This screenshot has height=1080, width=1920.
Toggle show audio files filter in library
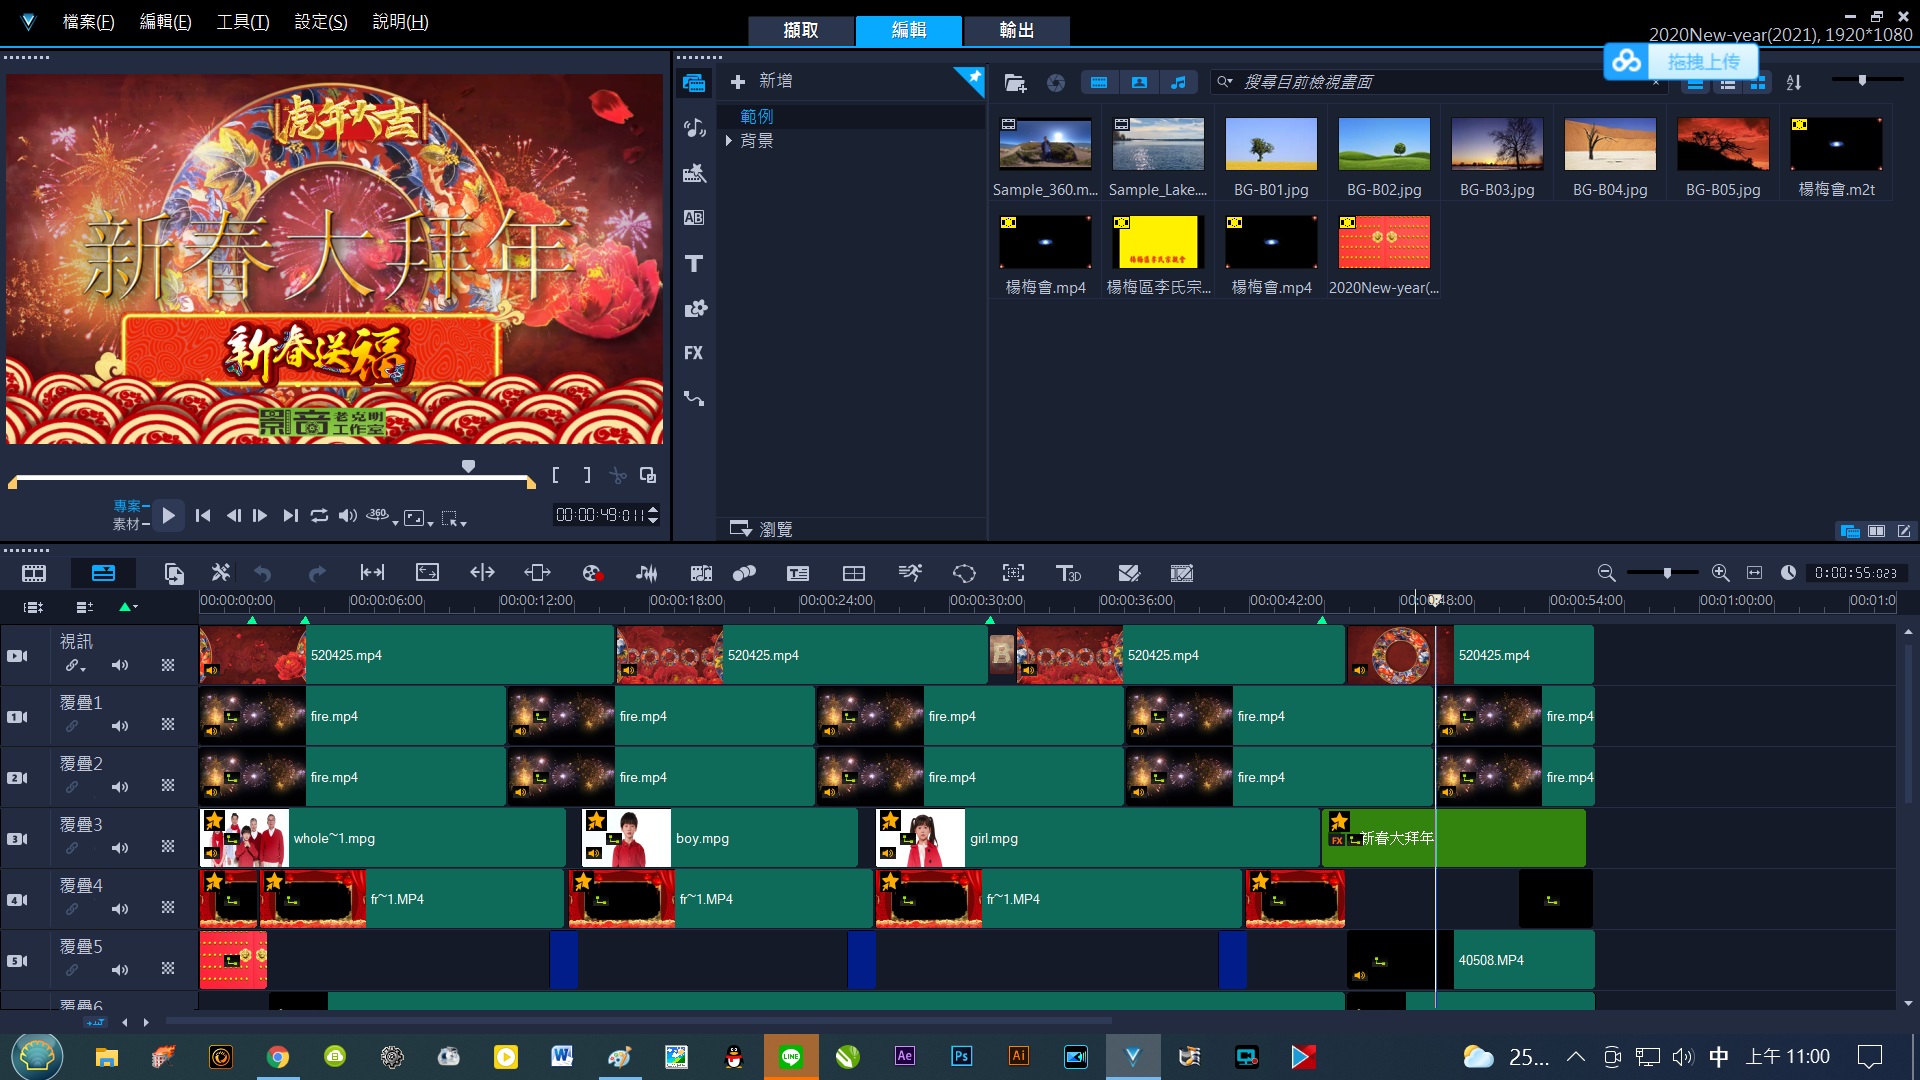[x=1179, y=83]
